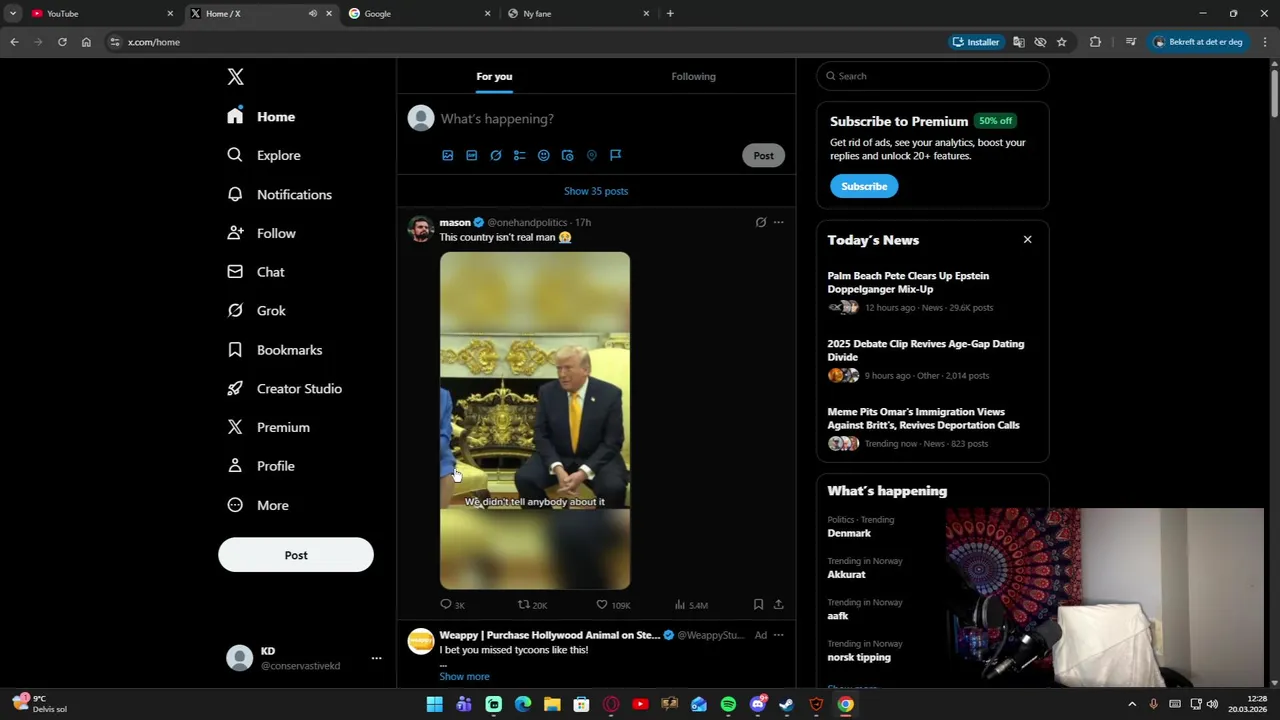
Task: Open Steam from the taskbar
Action: (x=787, y=705)
